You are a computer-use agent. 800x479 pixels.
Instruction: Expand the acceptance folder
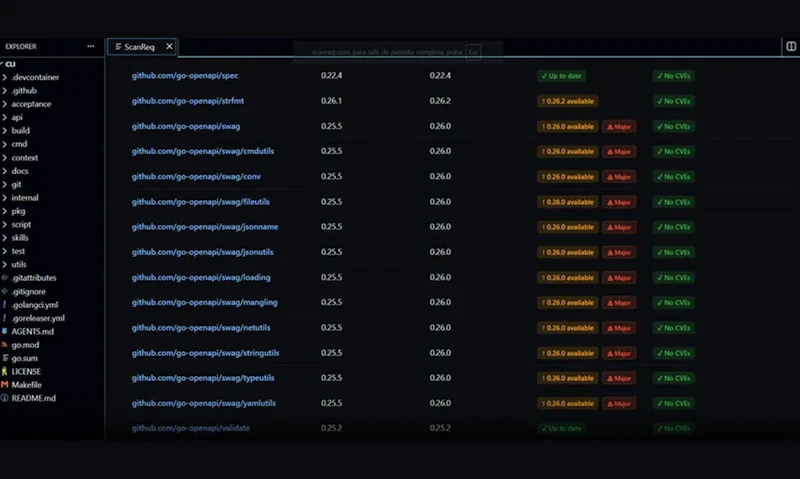pyautogui.click(x=31, y=104)
